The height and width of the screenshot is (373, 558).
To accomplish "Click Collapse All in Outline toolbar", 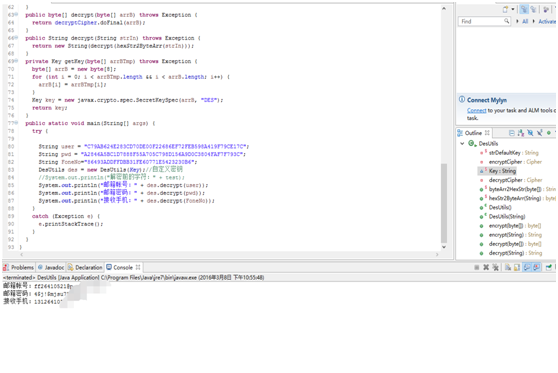I will pyautogui.click(x=511, y=133).
